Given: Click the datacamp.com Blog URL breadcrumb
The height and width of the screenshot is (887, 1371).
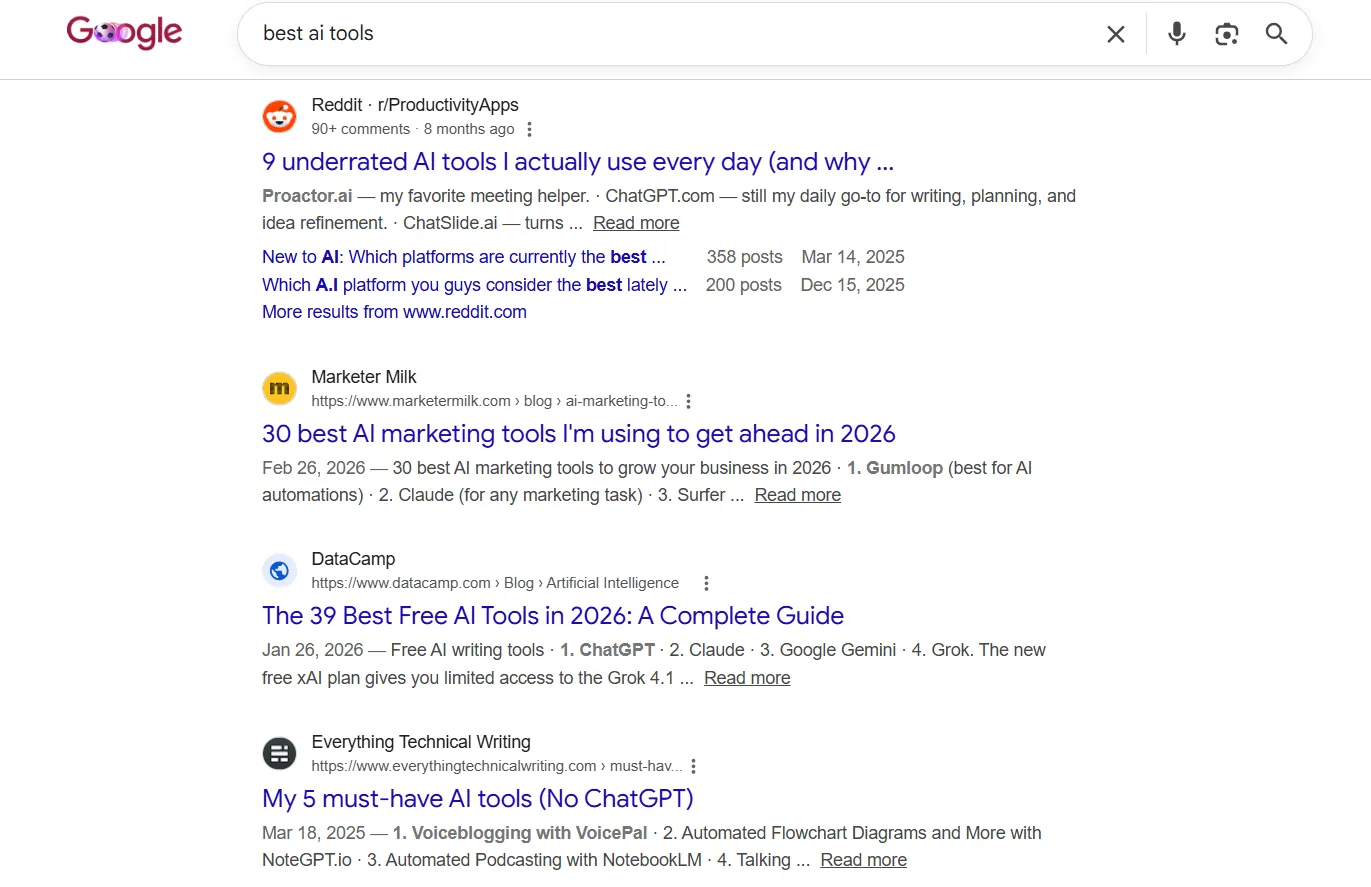Looking at the screenshot, I should (495, 583).
